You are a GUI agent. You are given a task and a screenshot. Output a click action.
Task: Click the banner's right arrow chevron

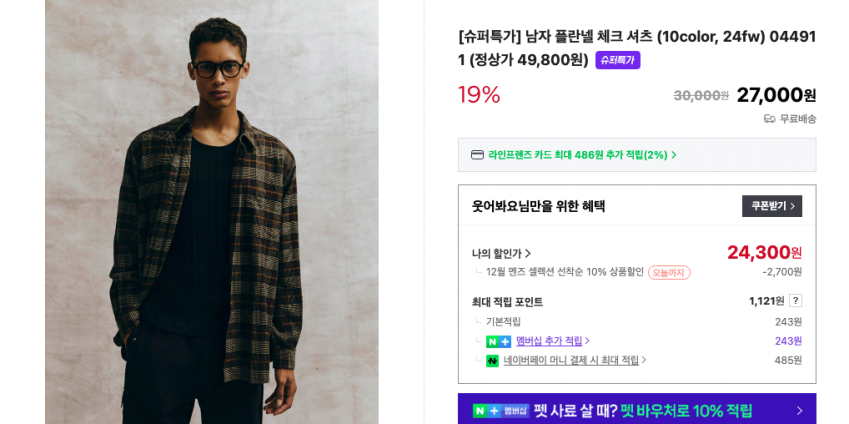tap(799, 411)
